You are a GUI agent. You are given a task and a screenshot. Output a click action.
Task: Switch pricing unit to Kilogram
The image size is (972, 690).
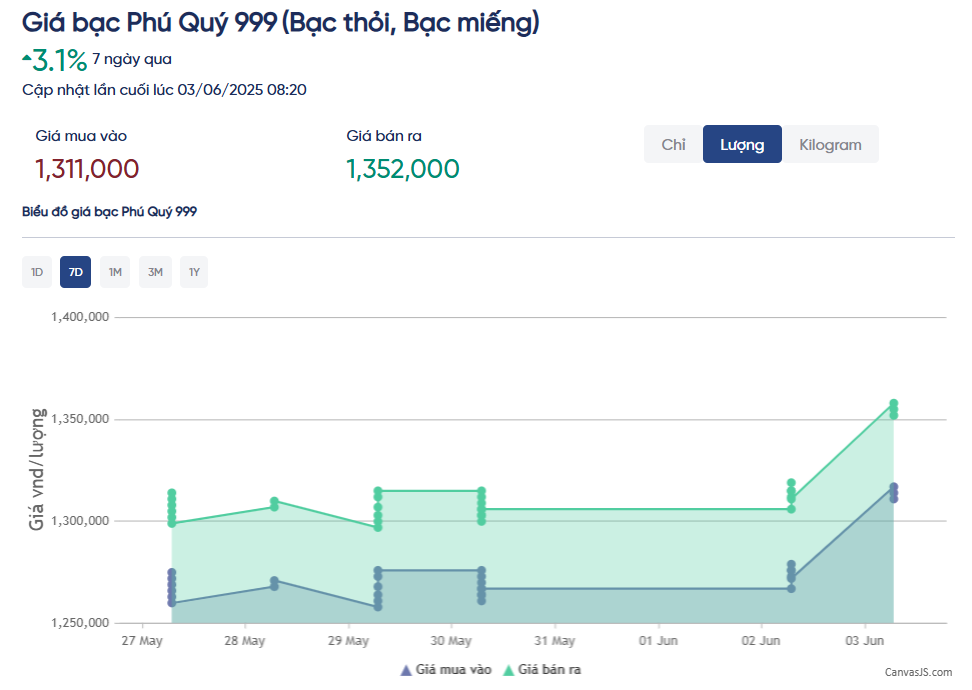[830, 144]
